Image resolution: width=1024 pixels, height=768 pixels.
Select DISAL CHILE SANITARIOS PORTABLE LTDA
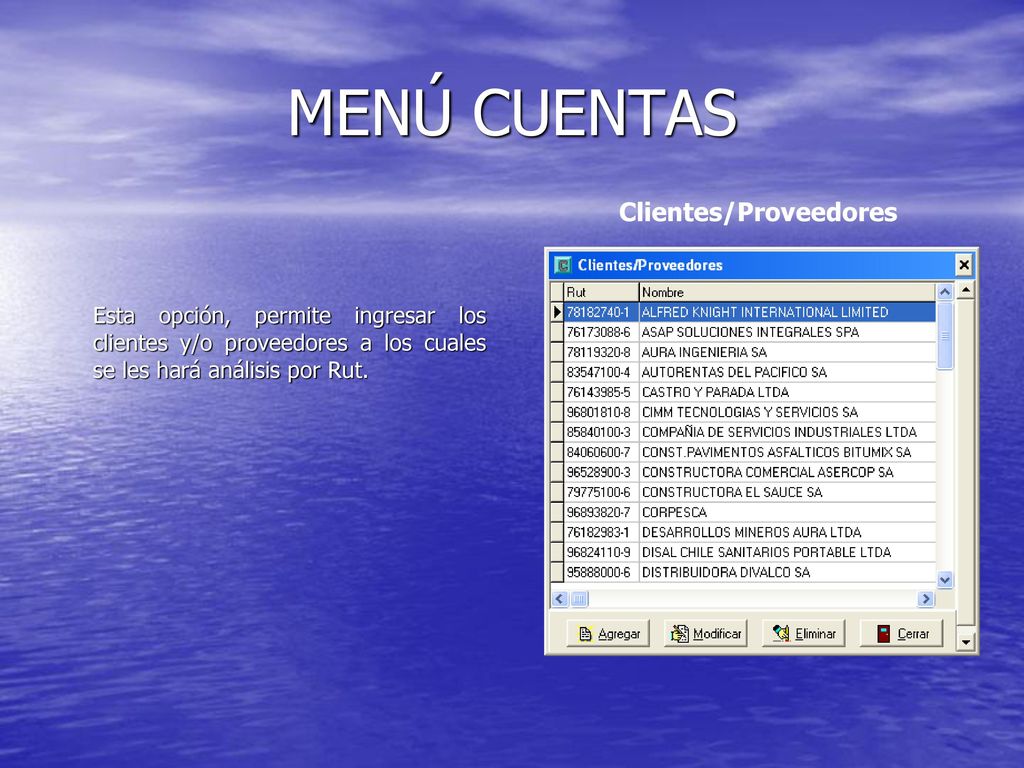coord(787,552)
